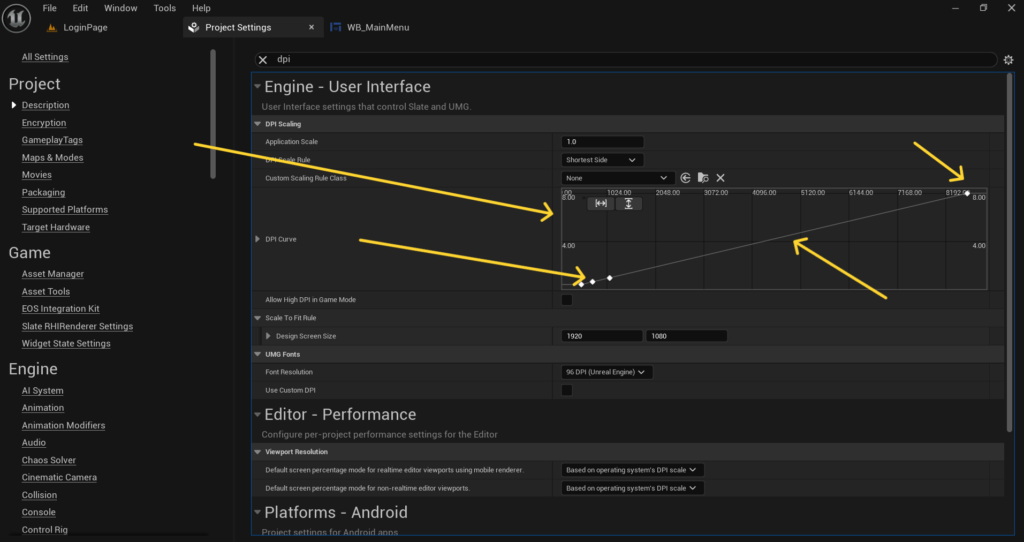The width and height of the screenshot is (1024, 542).
Task: Open Encryption settings
Action: click(x=44, y=123)
